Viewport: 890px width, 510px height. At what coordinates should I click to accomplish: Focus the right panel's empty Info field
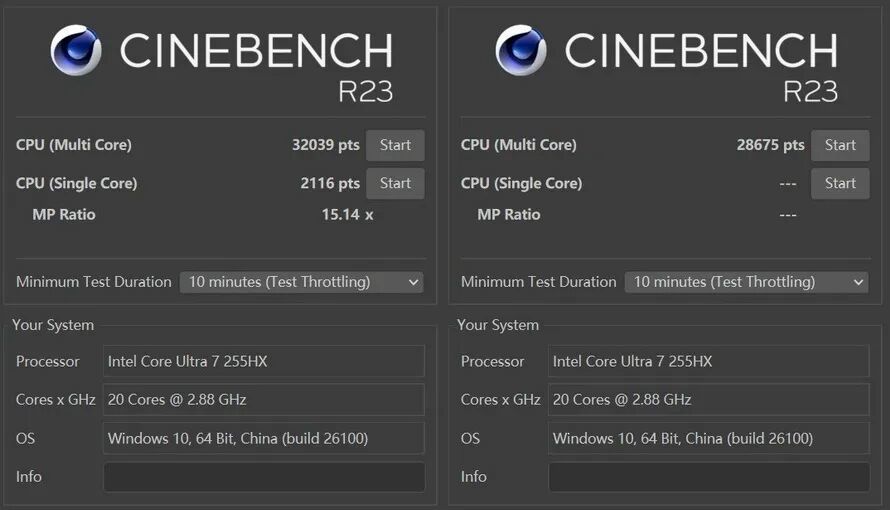pos(709,476)
